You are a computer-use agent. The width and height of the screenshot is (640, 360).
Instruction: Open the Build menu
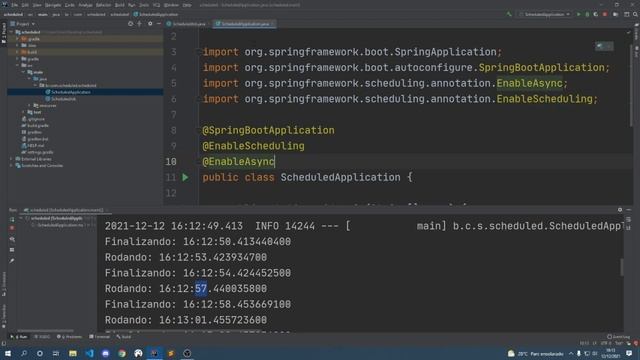120,5
